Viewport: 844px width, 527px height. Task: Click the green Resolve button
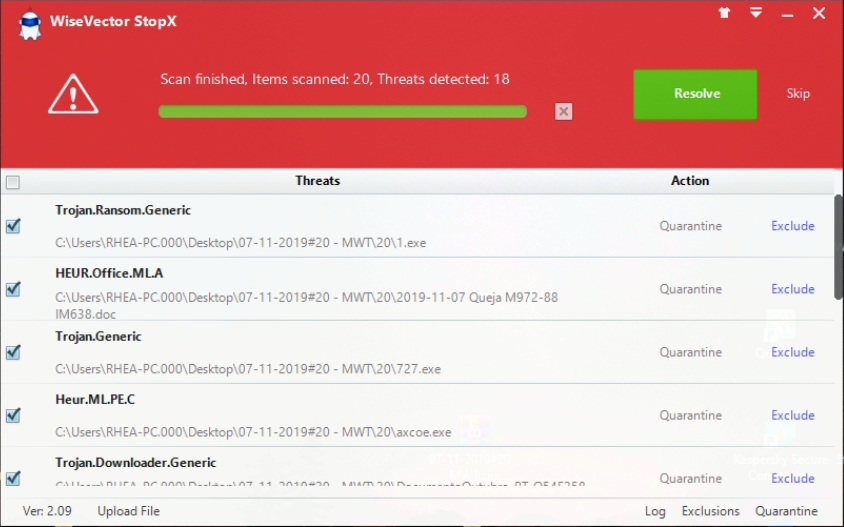tap(695, 94)
